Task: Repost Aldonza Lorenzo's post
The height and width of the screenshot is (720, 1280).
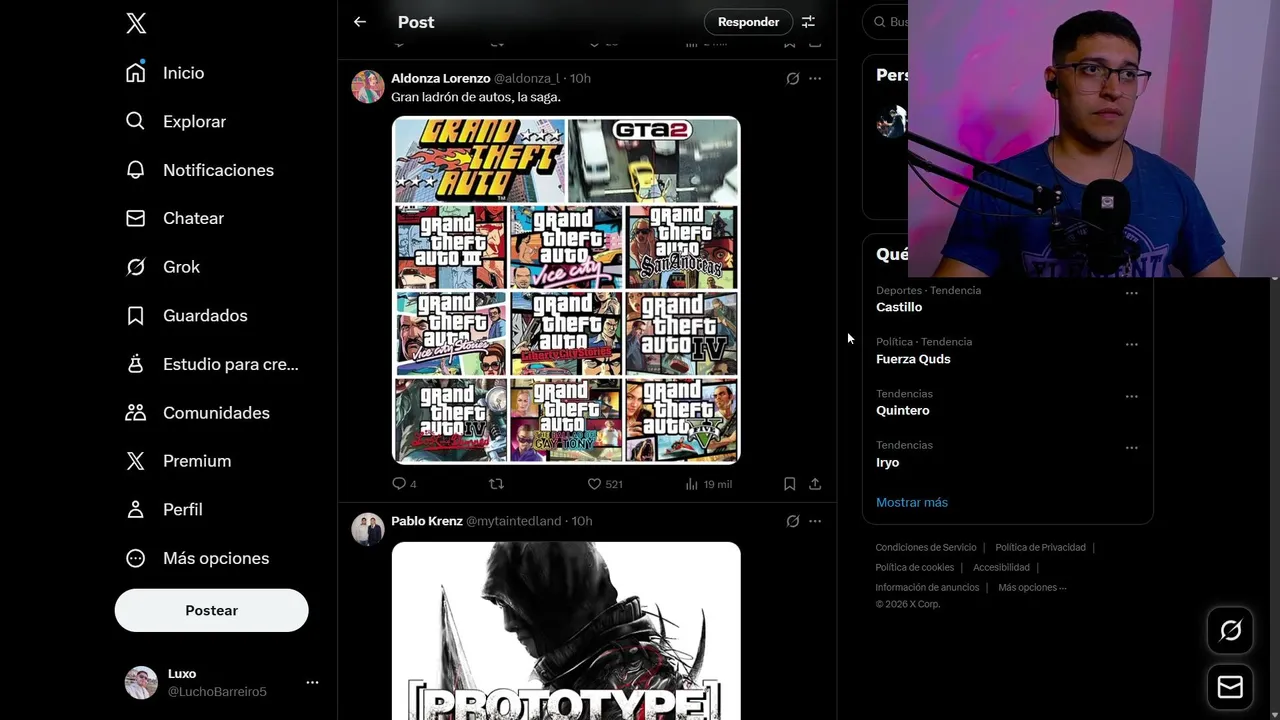Action: point(496,484)
